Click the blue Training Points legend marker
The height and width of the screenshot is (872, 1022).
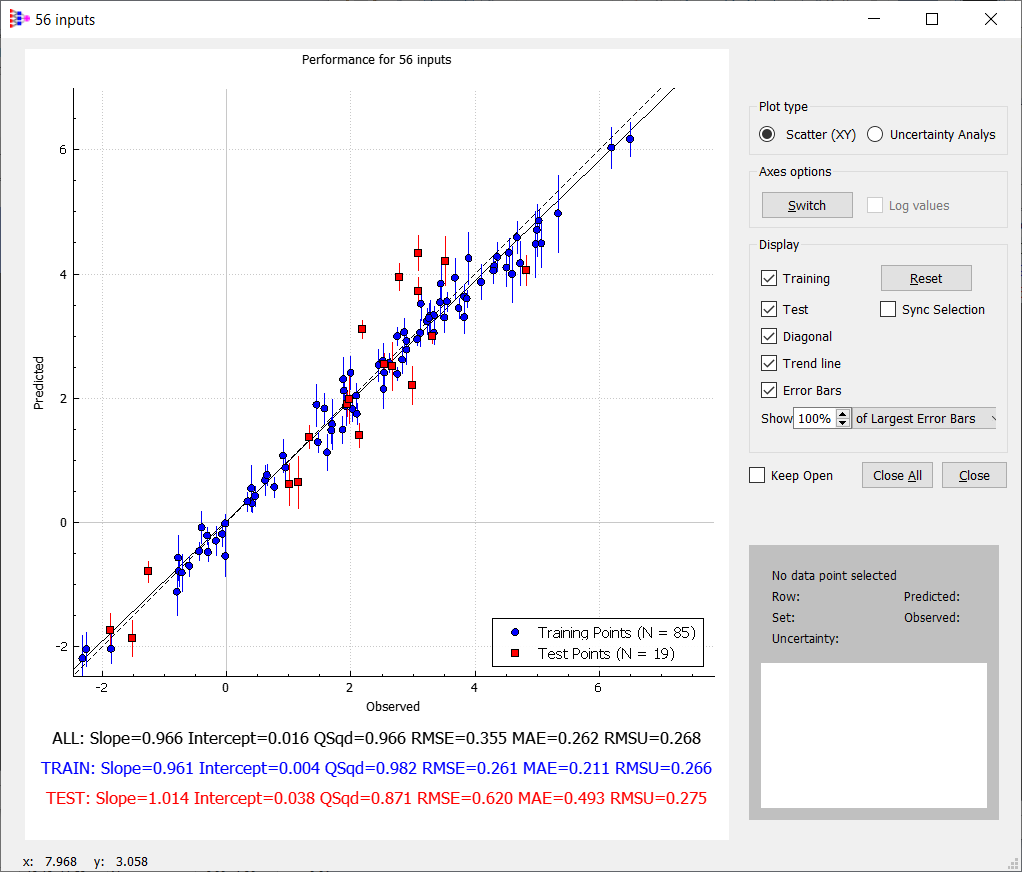(x=515, y=632)
